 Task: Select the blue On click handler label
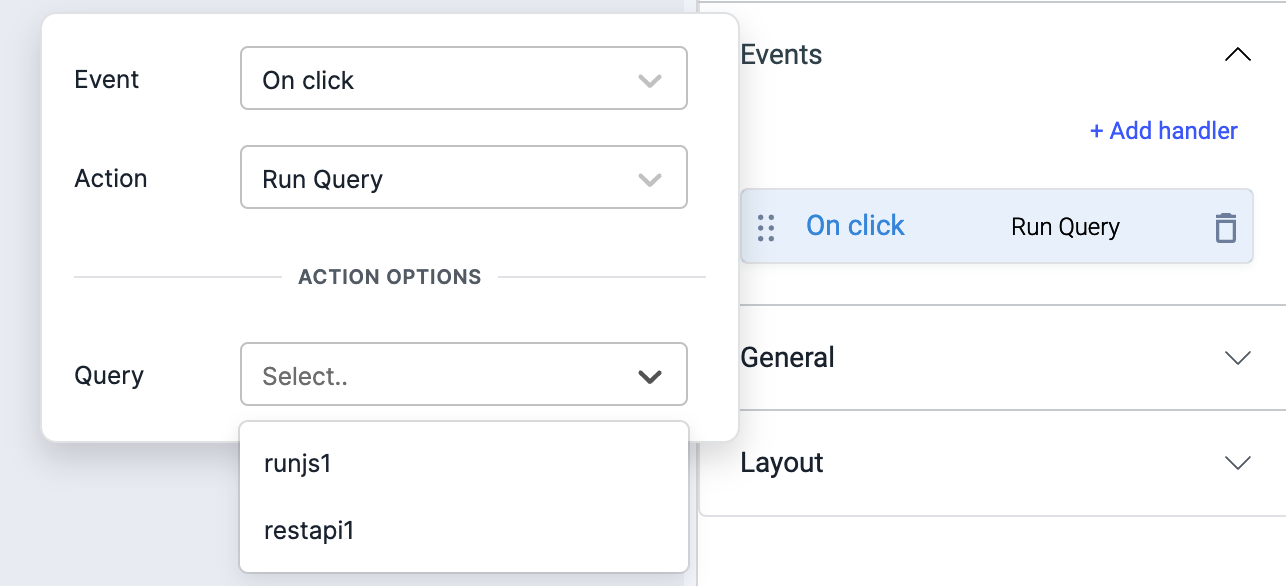coord(855,226)
